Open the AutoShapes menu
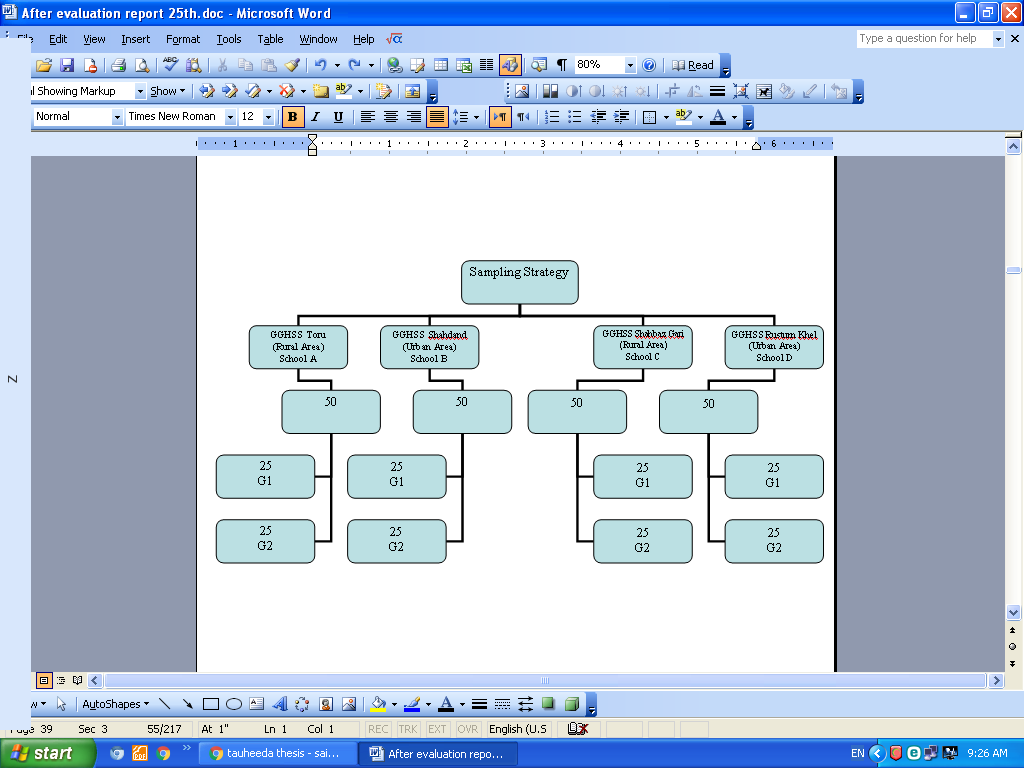 [x=116, y=704]
